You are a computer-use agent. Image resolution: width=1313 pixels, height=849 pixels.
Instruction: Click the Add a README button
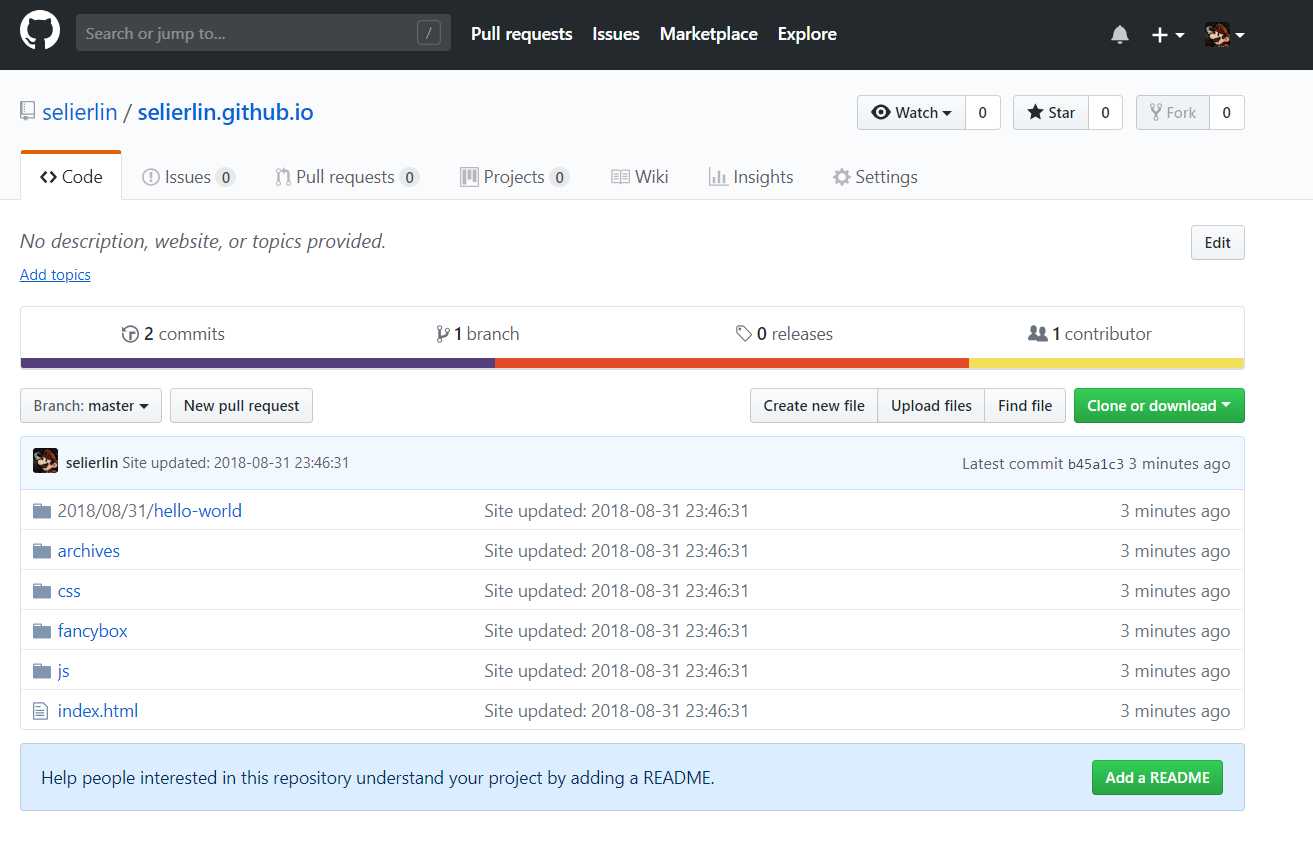point(1156,777)
